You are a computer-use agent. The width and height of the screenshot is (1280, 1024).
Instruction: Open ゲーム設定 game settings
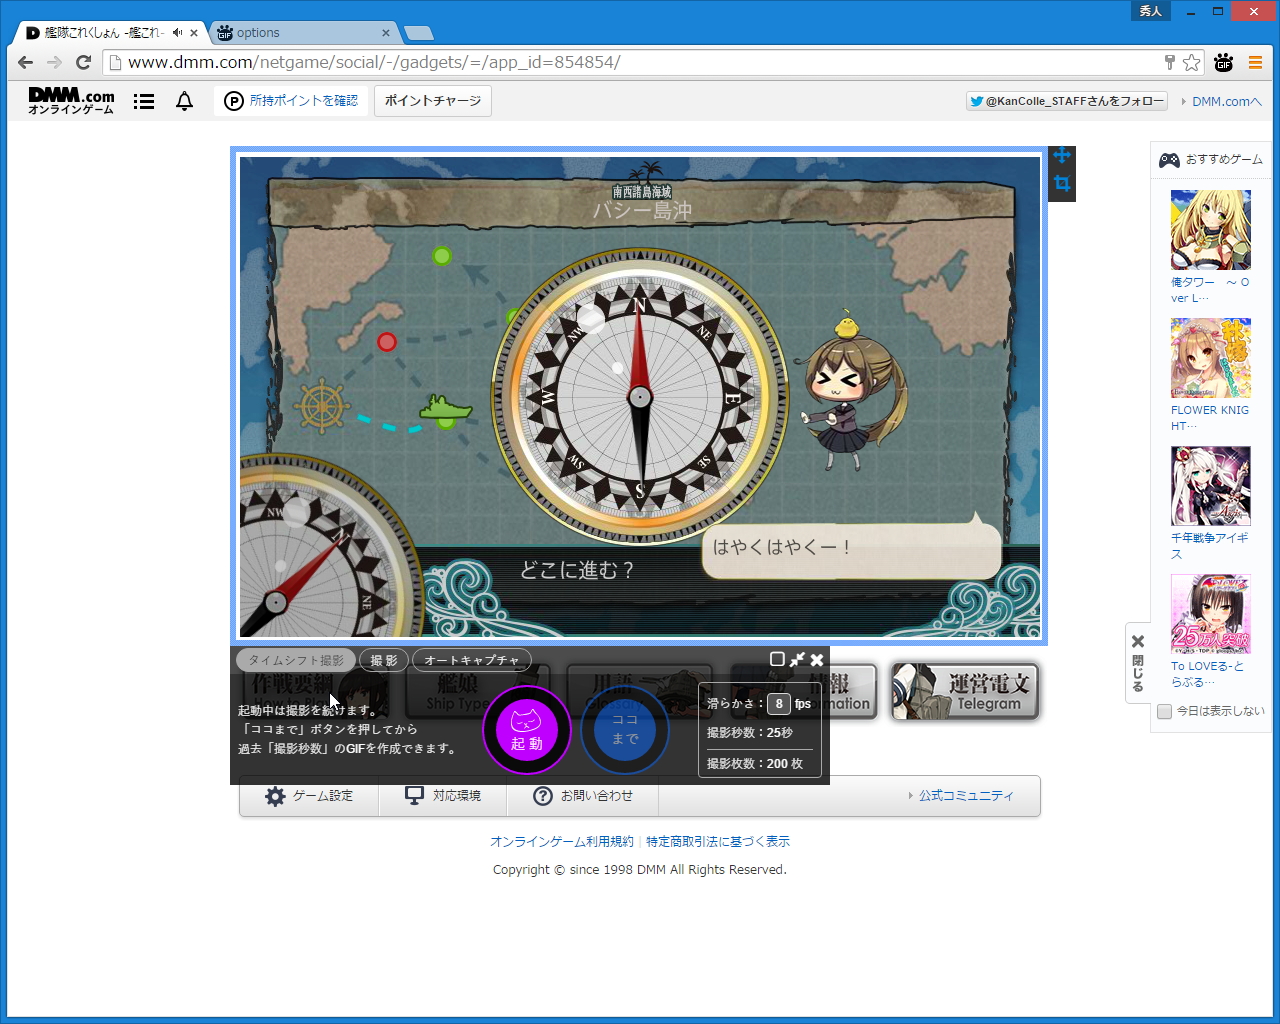310,796
